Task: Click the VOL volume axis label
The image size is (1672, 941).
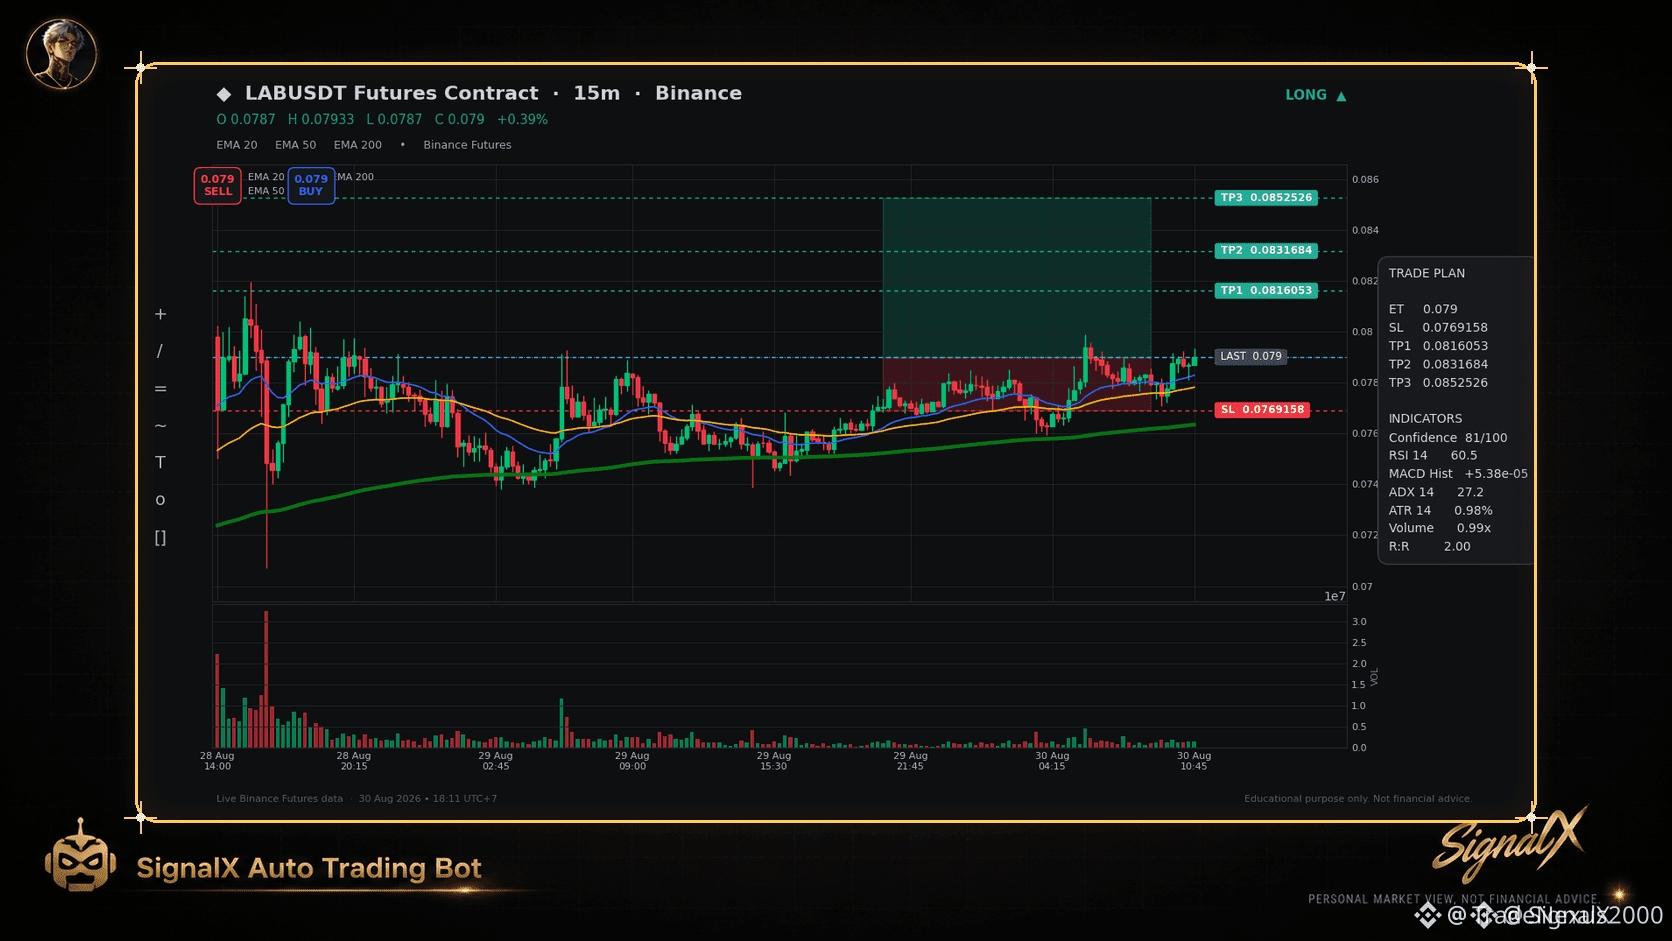Action: coord(1374,677)
